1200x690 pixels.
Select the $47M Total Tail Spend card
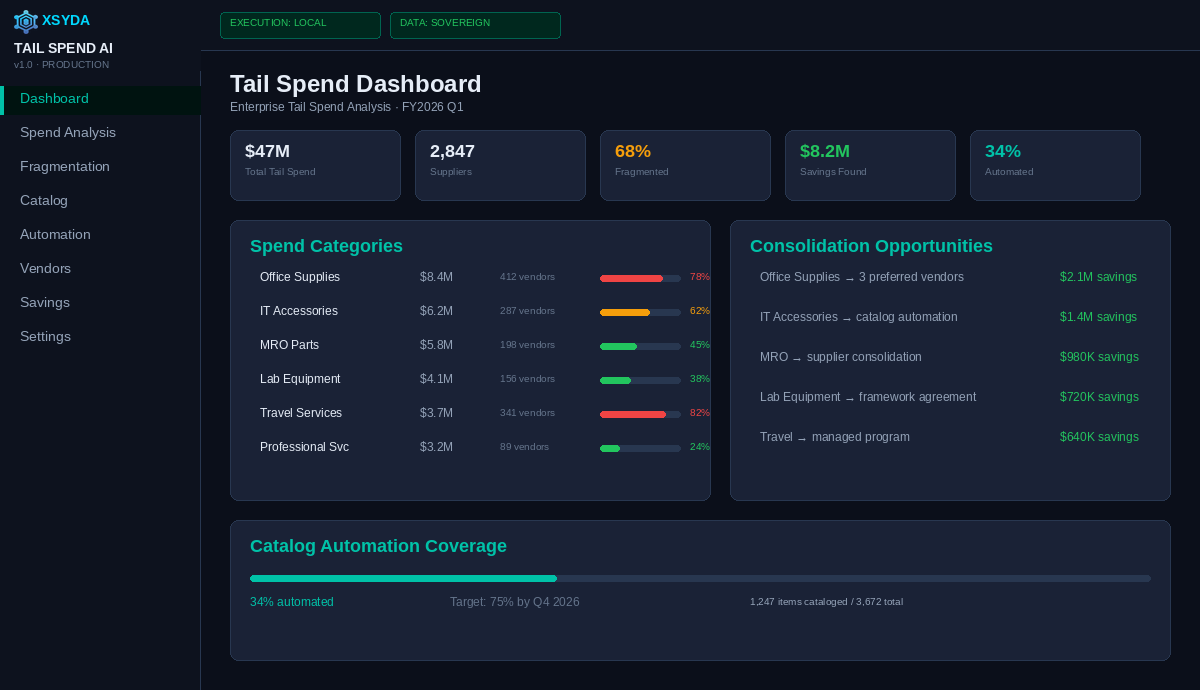(315, 165)
